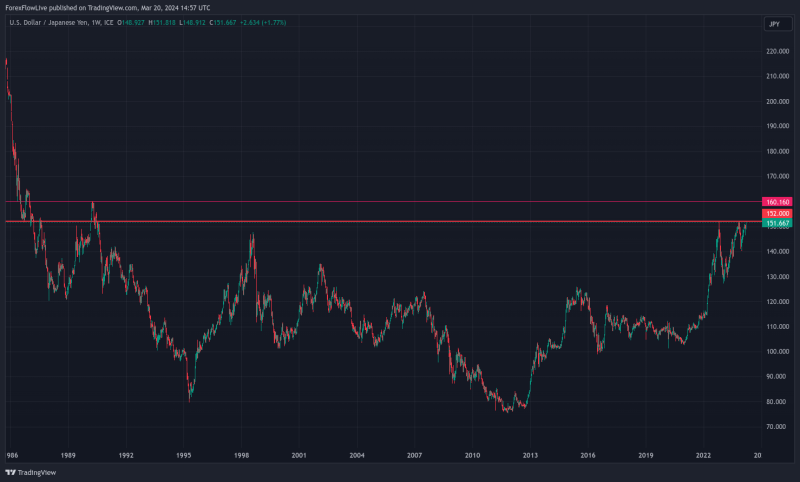Click the 220.000 price axis label
The image size is (800, 482).
pos(778,52)
